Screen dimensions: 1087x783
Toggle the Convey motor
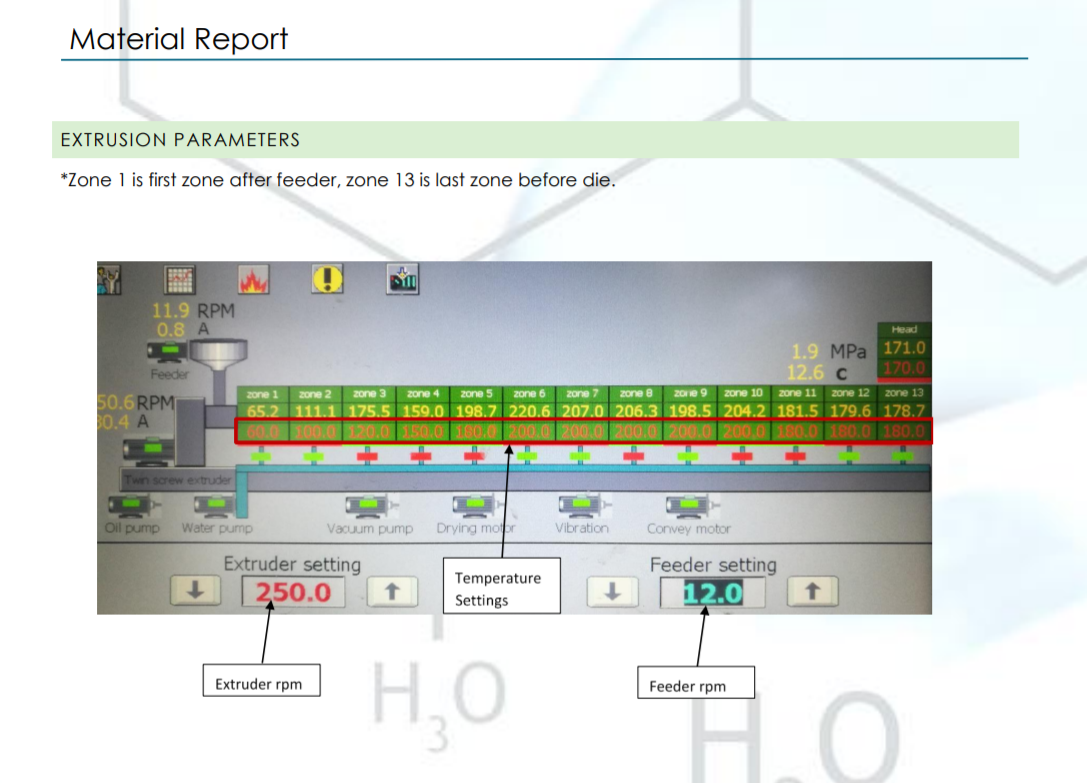pyautogui.click(x=688, y=508)
